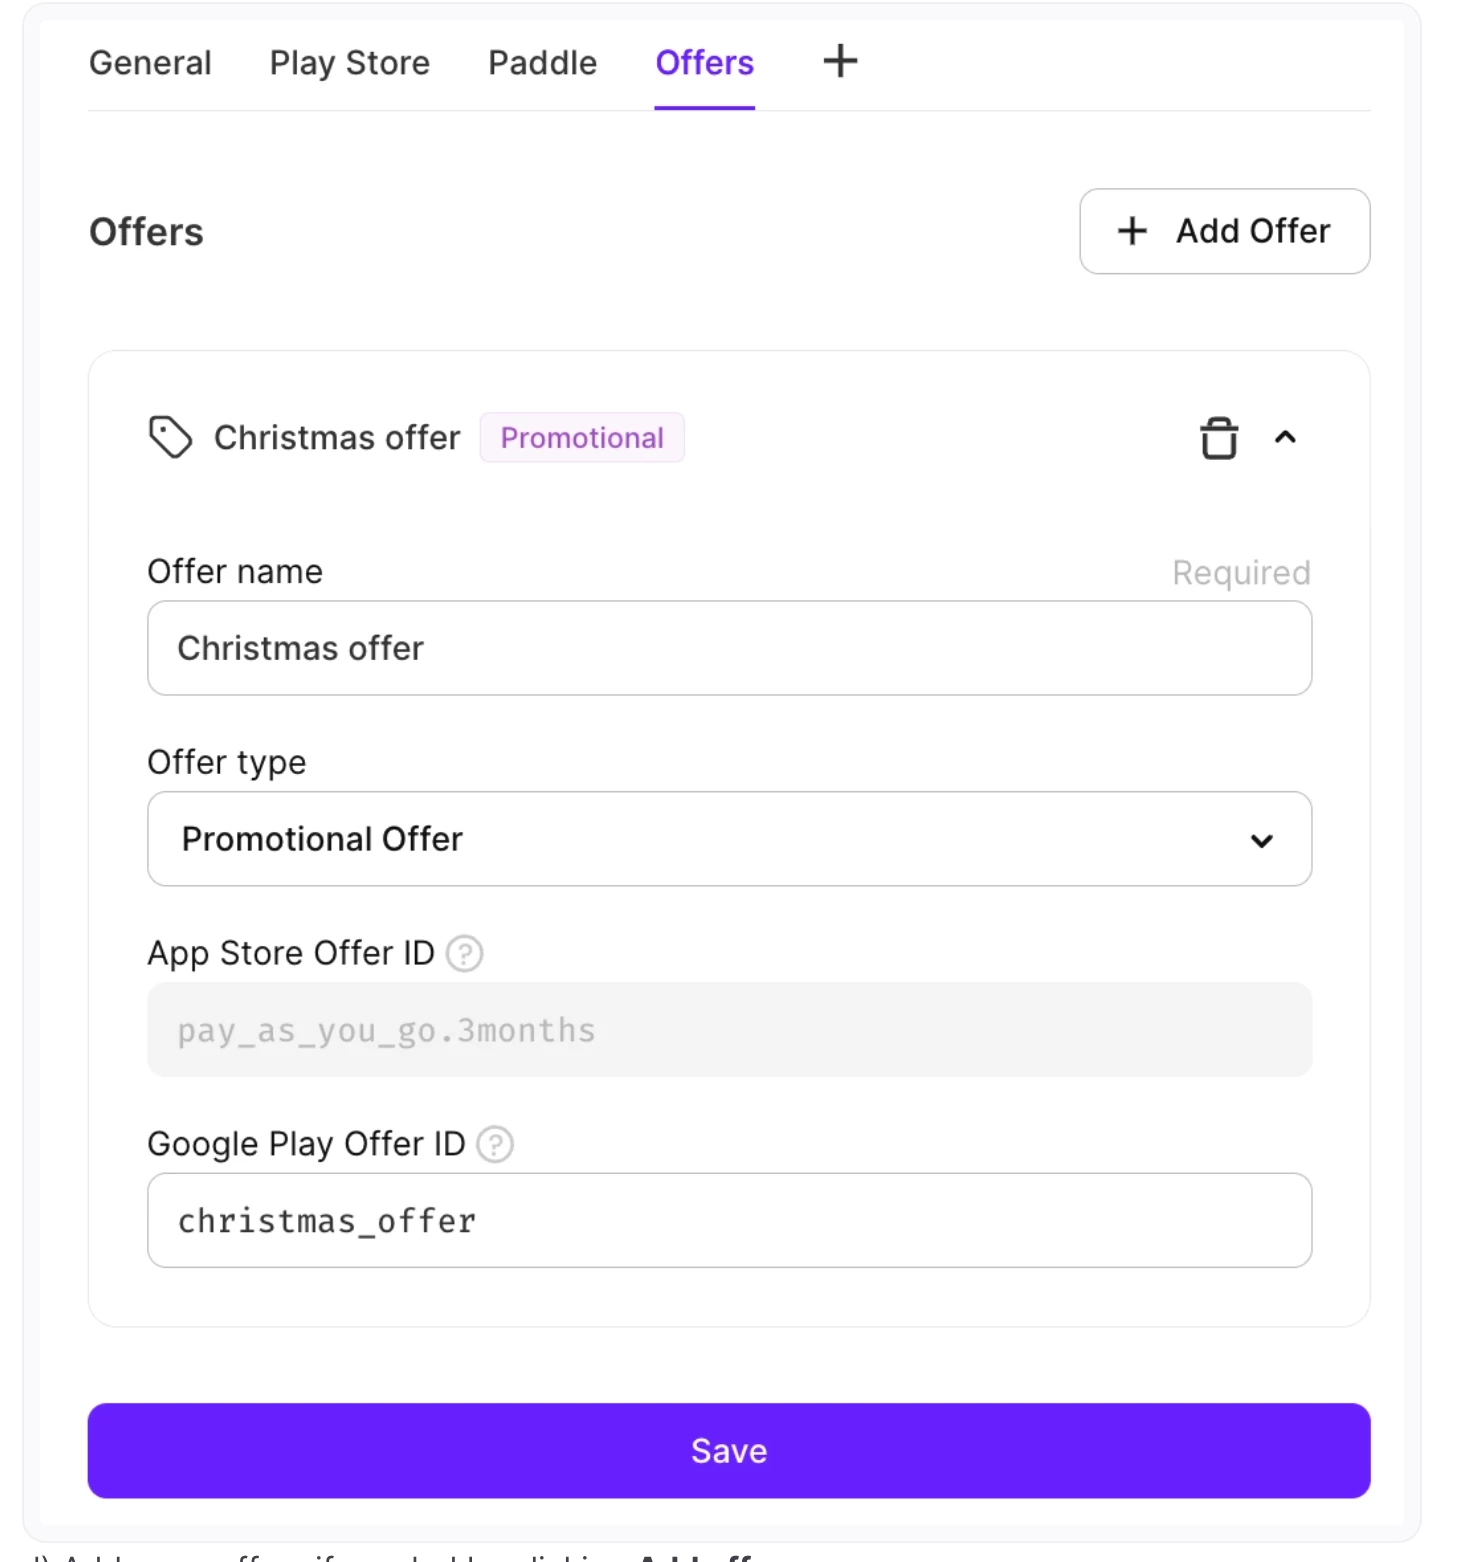Click the Promotional badge label
1476x1562 pixels.
click(x=582, y=438)
